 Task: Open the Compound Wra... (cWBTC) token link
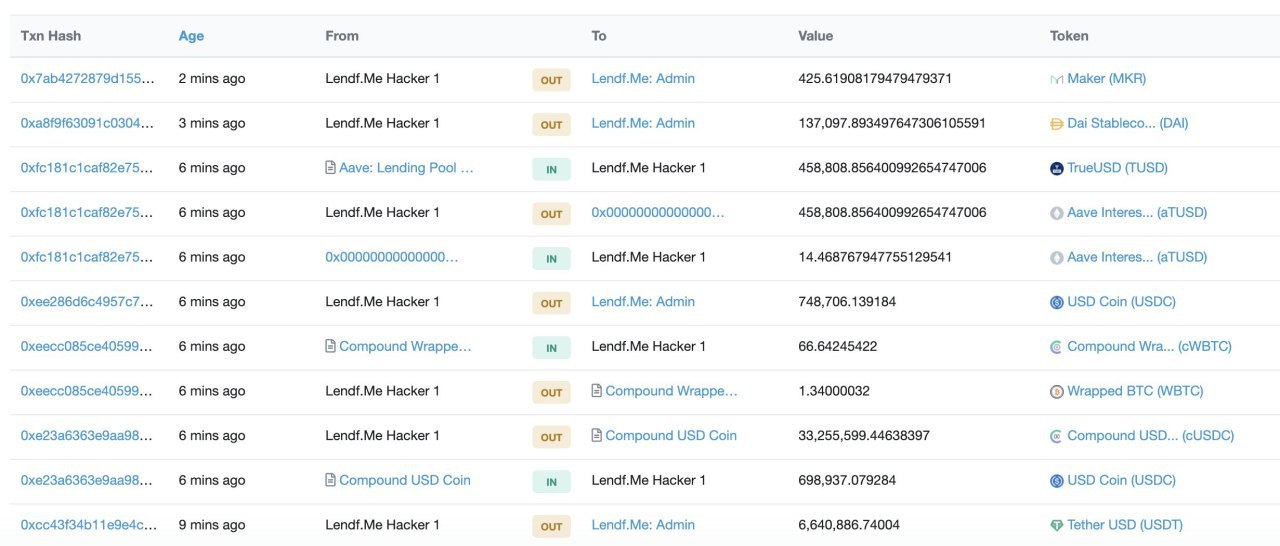(1149, 347)
